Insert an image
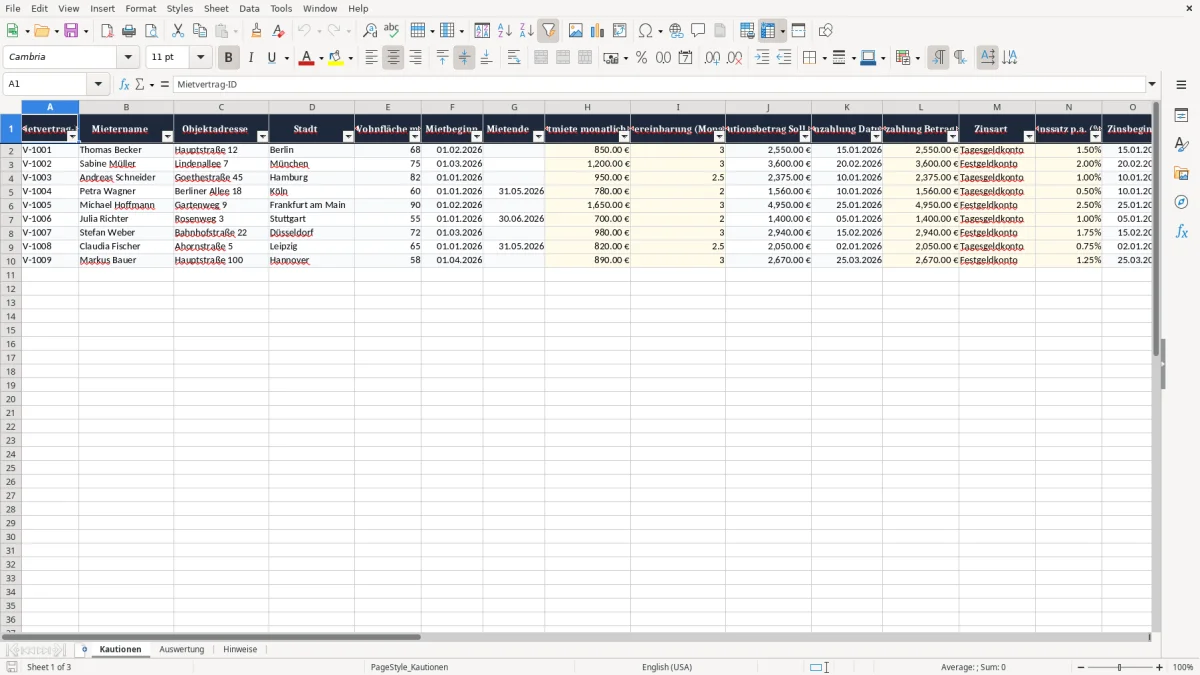The height and width of the screenshot is (675, 1200). pos(576,31)
